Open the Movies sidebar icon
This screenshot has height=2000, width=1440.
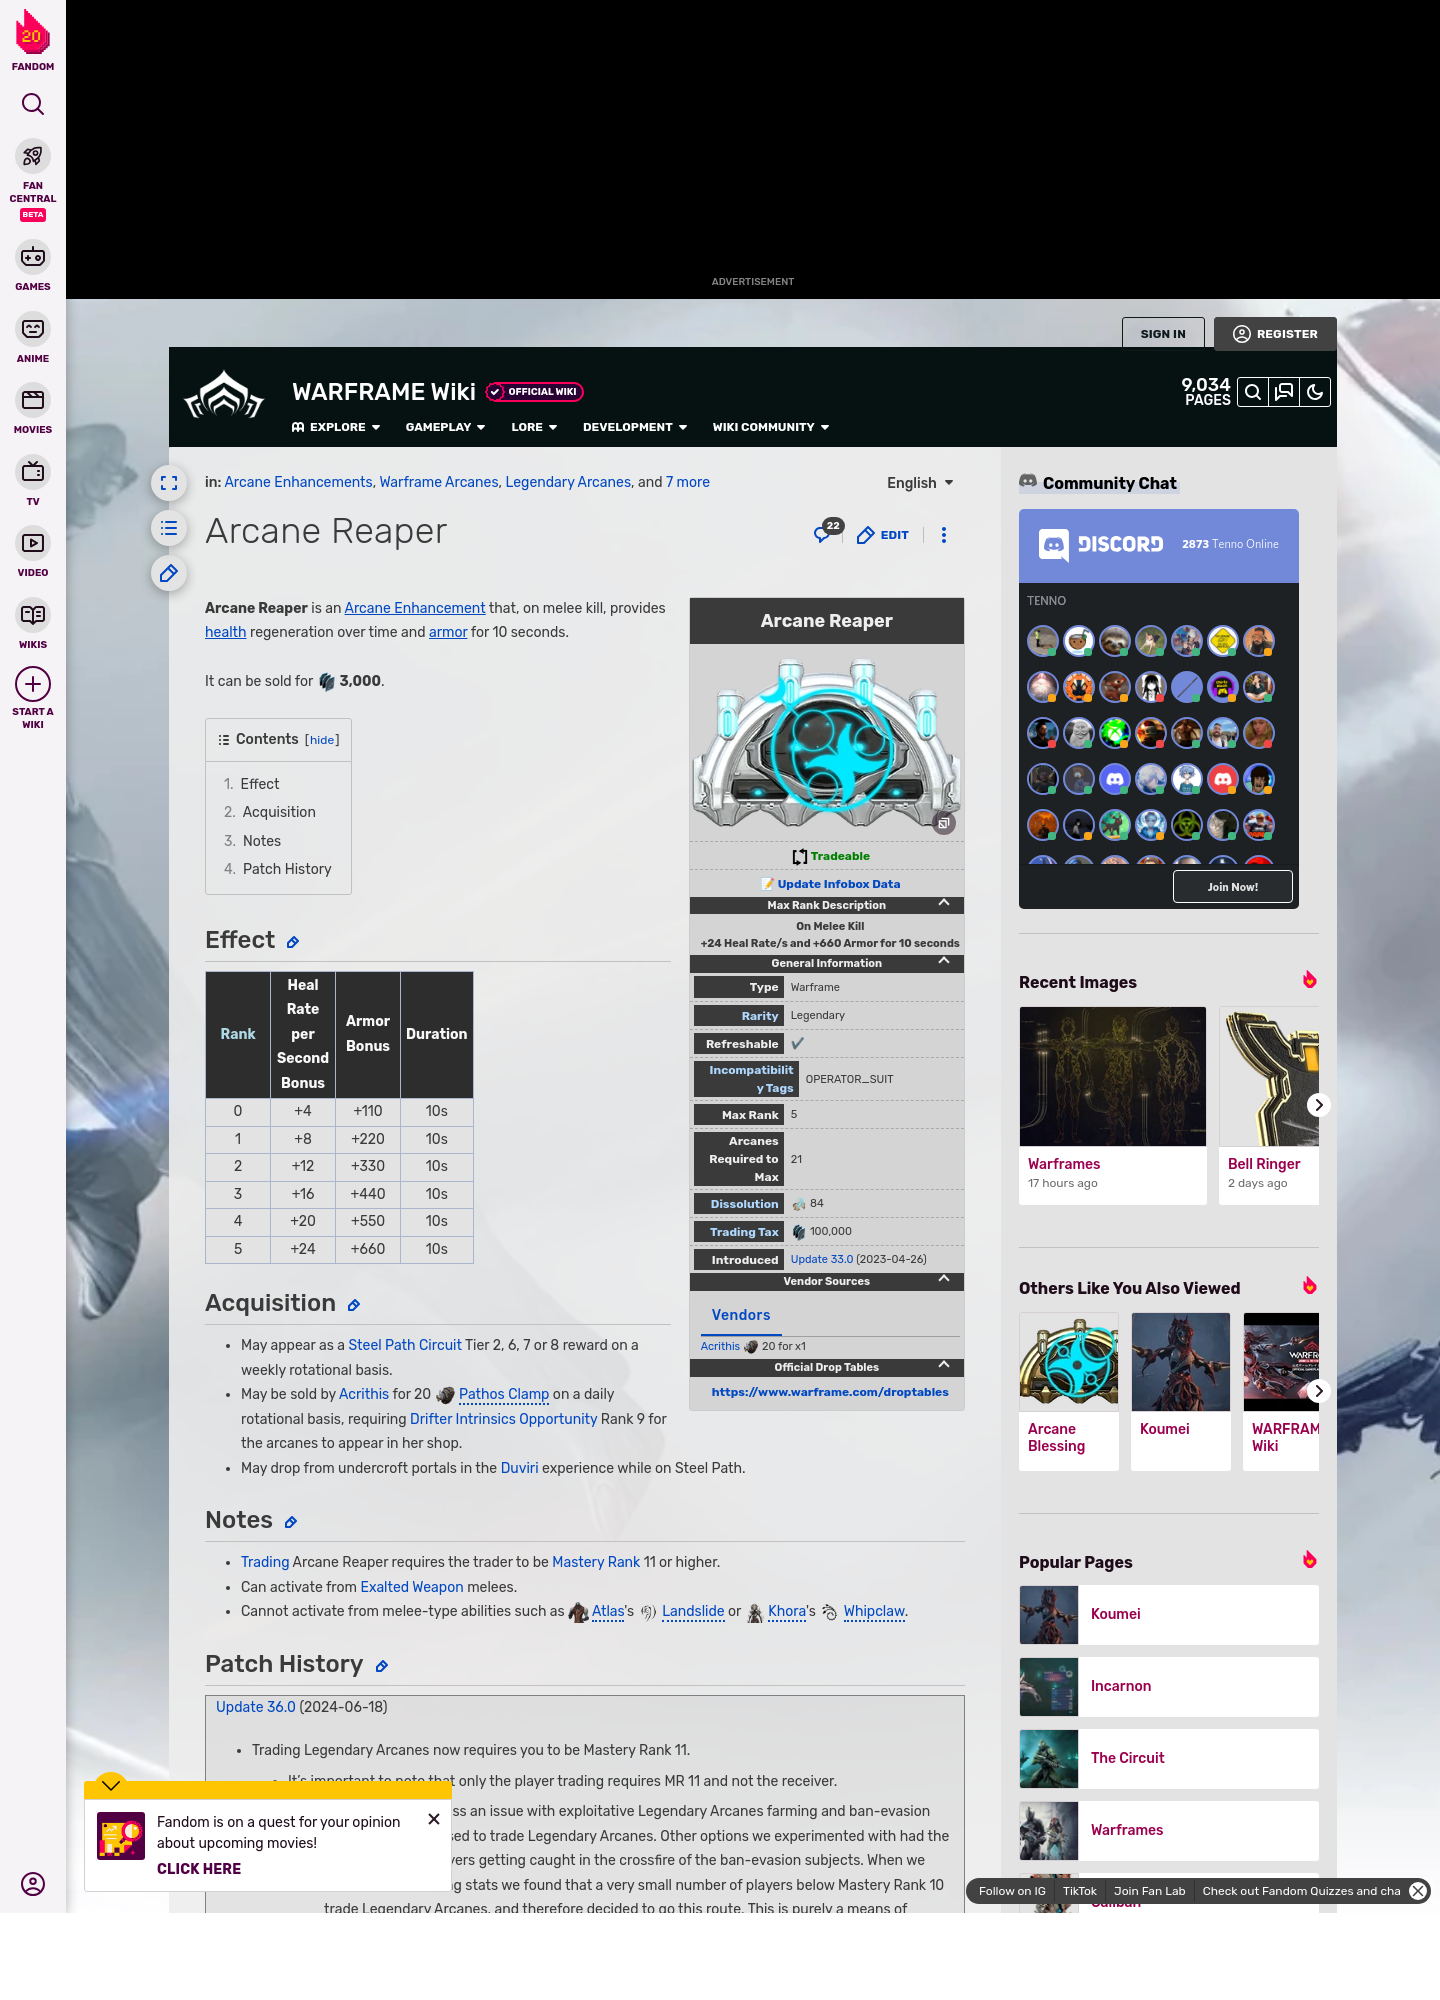[33, 400]
